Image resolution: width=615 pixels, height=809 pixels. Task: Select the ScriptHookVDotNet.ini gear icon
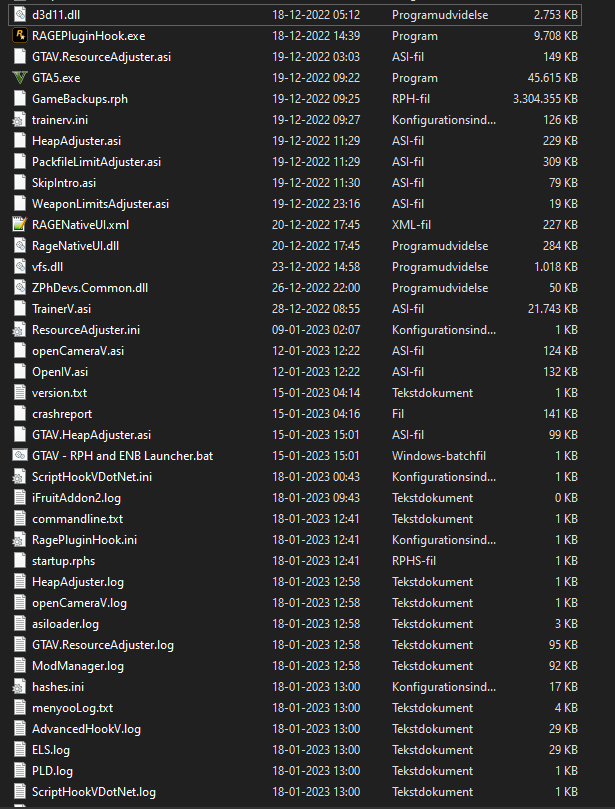pyautogui.click(x=19, y=477)
